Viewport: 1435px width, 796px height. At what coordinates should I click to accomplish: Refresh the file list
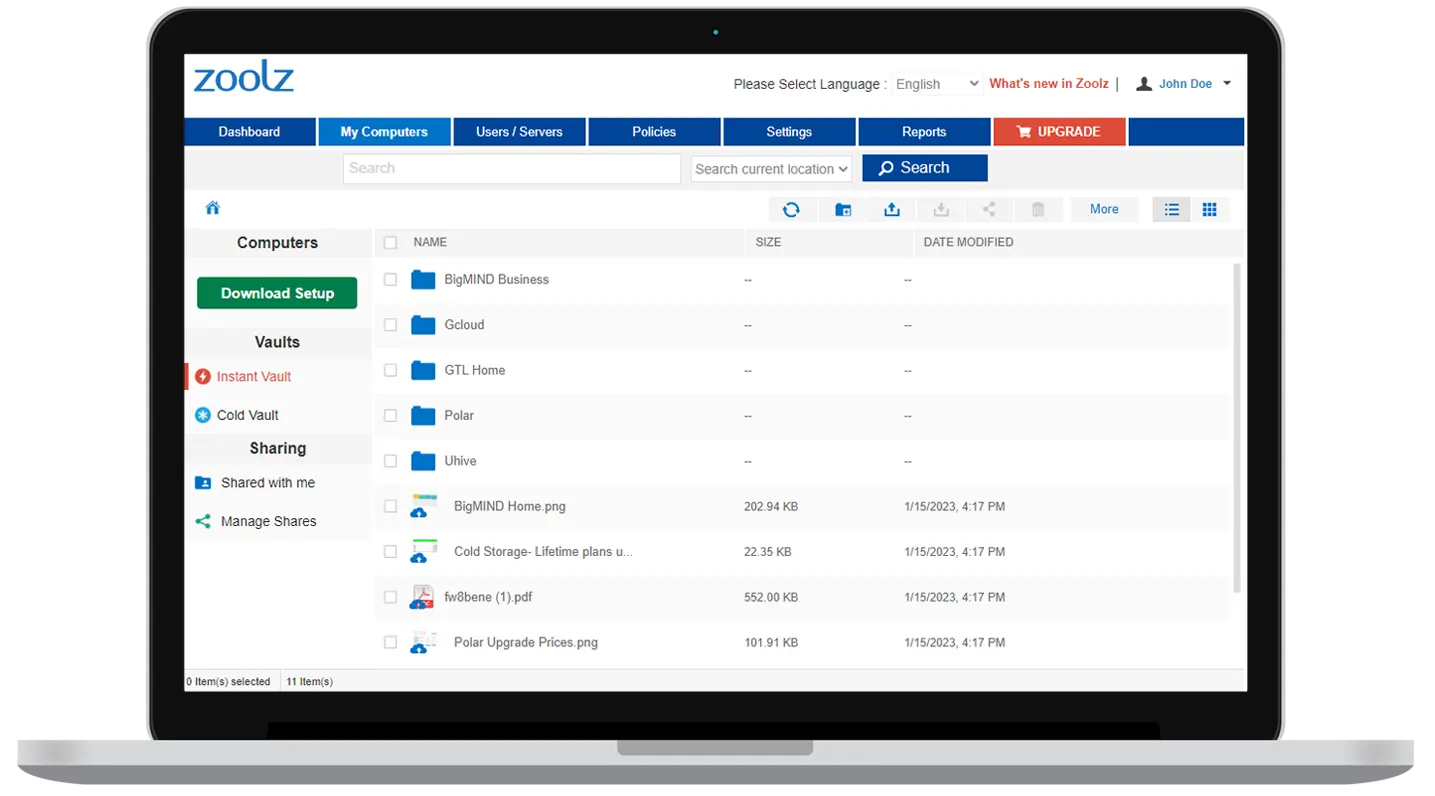[x=791, y=209]
